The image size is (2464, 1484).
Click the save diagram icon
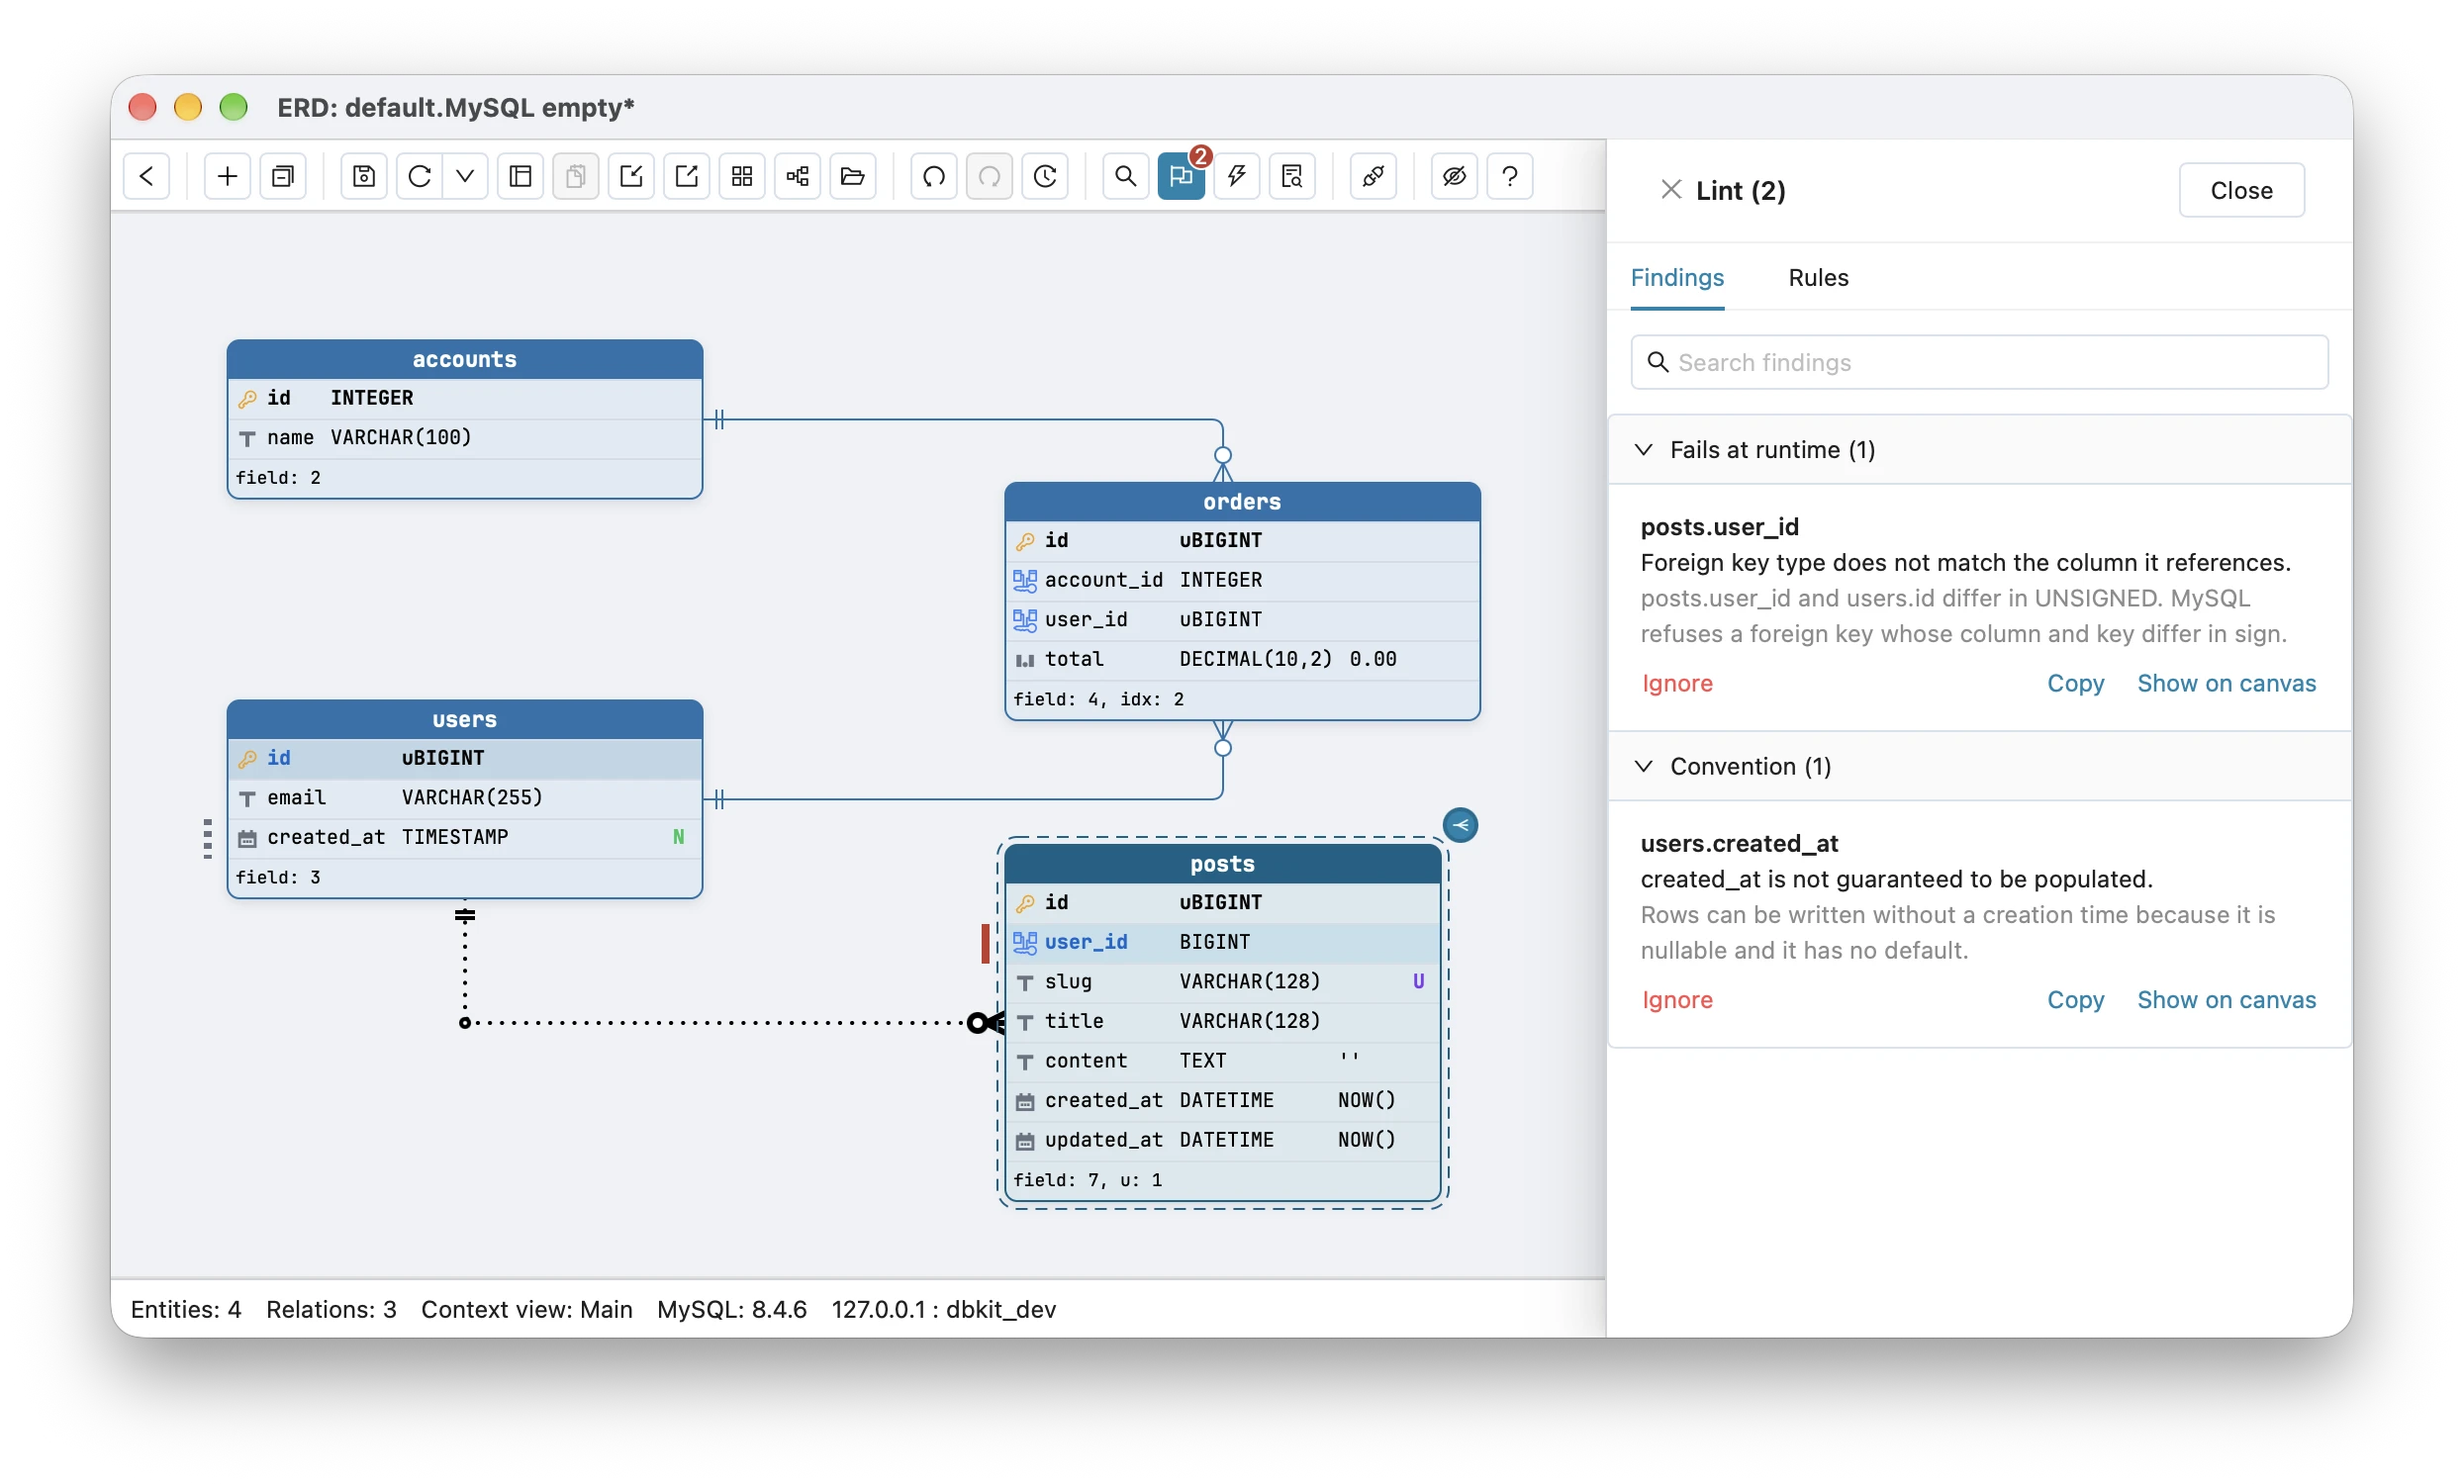(x=364, y=176)
